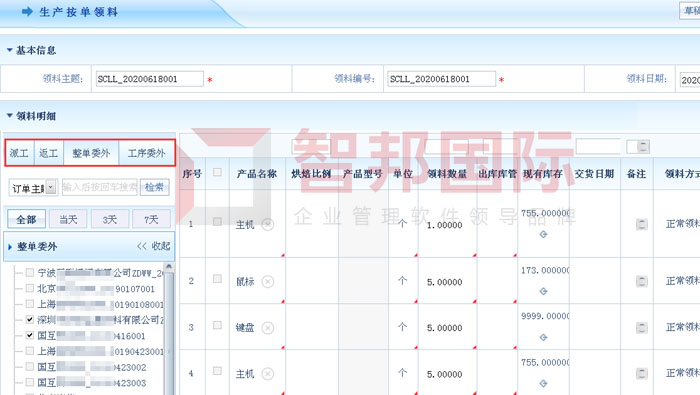Switch to the 工序委外 tab
This screenshot has height=395, width=700.
click(x=146, y=153)
